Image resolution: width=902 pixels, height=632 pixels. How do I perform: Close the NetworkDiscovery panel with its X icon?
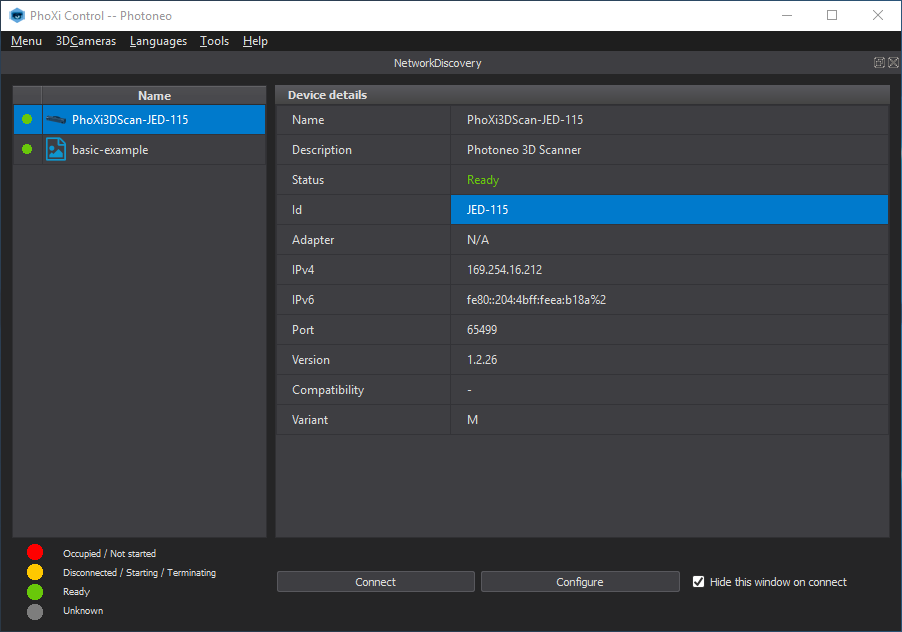[x=892, y=63]
